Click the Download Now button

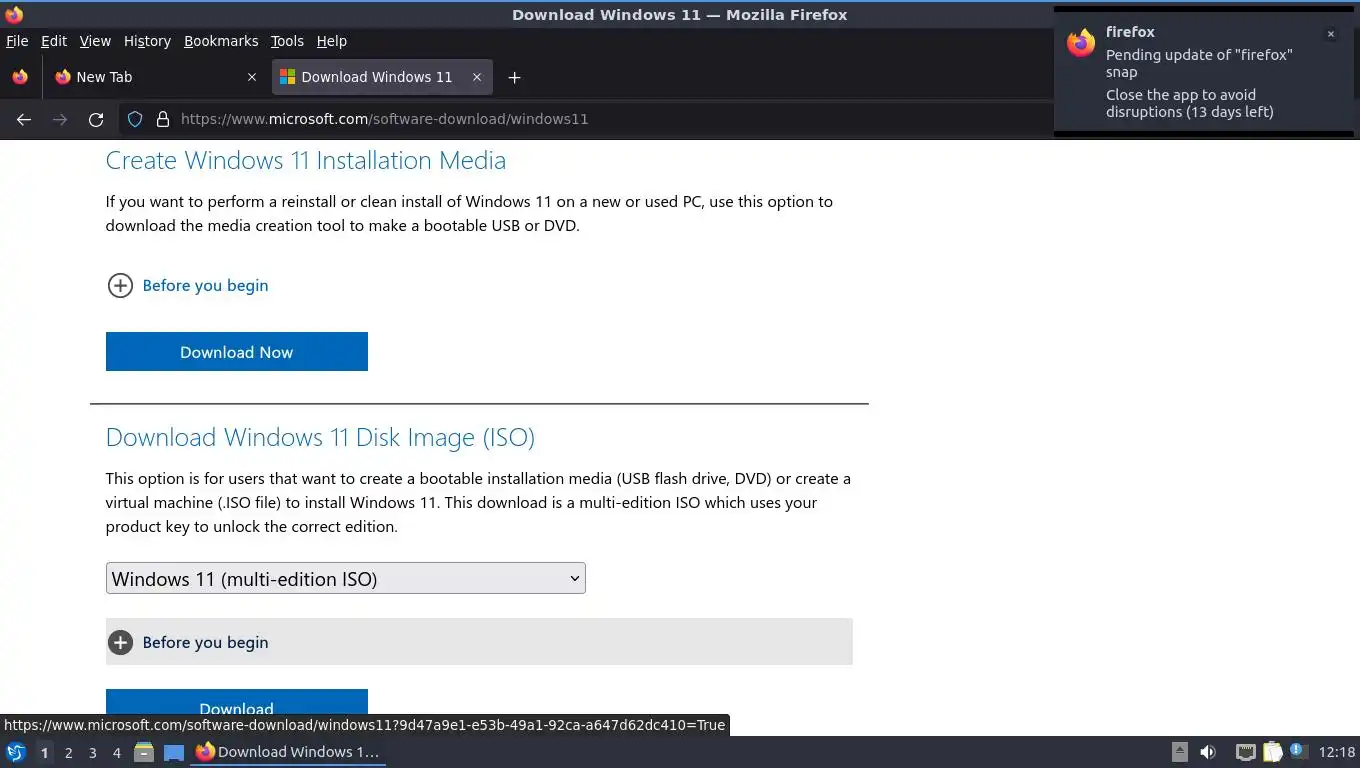click(237, 352)
